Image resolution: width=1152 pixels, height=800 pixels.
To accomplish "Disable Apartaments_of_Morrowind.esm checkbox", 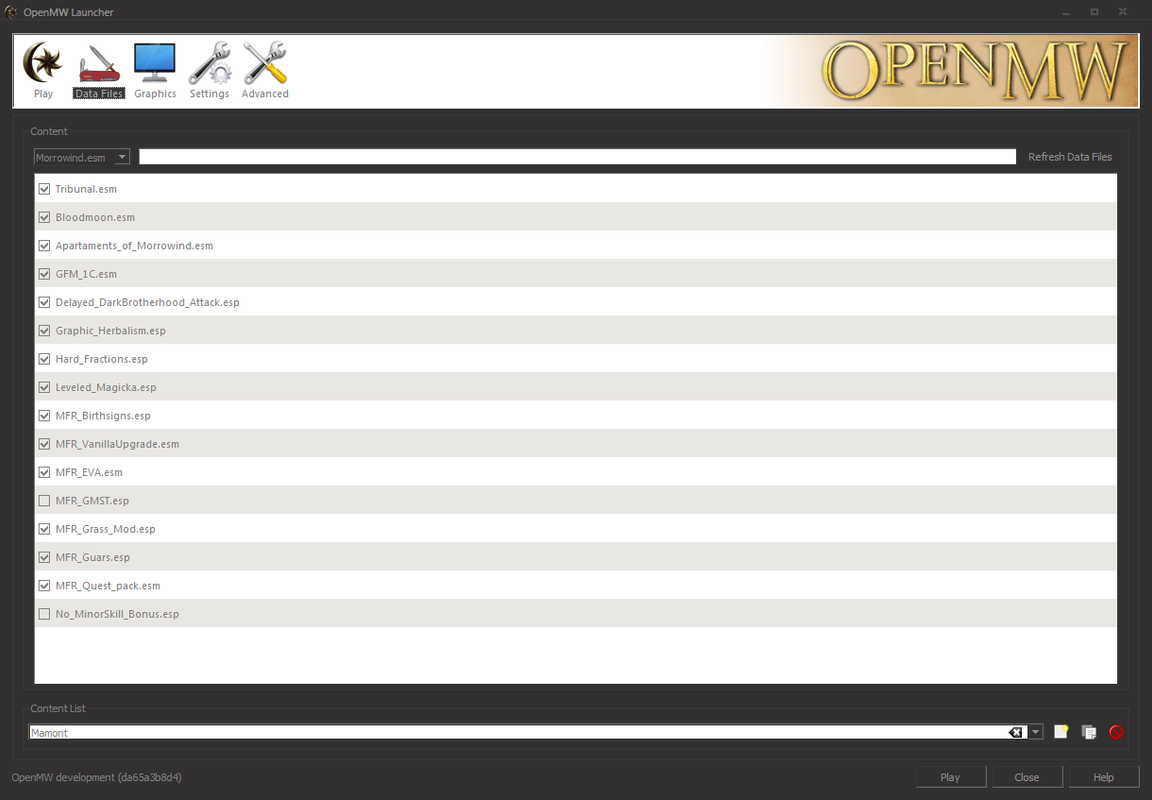I will 44,245.
